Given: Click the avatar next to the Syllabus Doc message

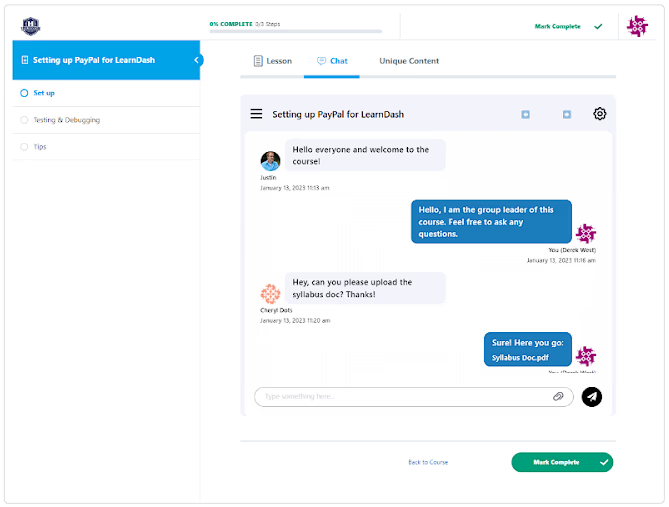Looking at the screenshot, I should [x=586, y=356].
